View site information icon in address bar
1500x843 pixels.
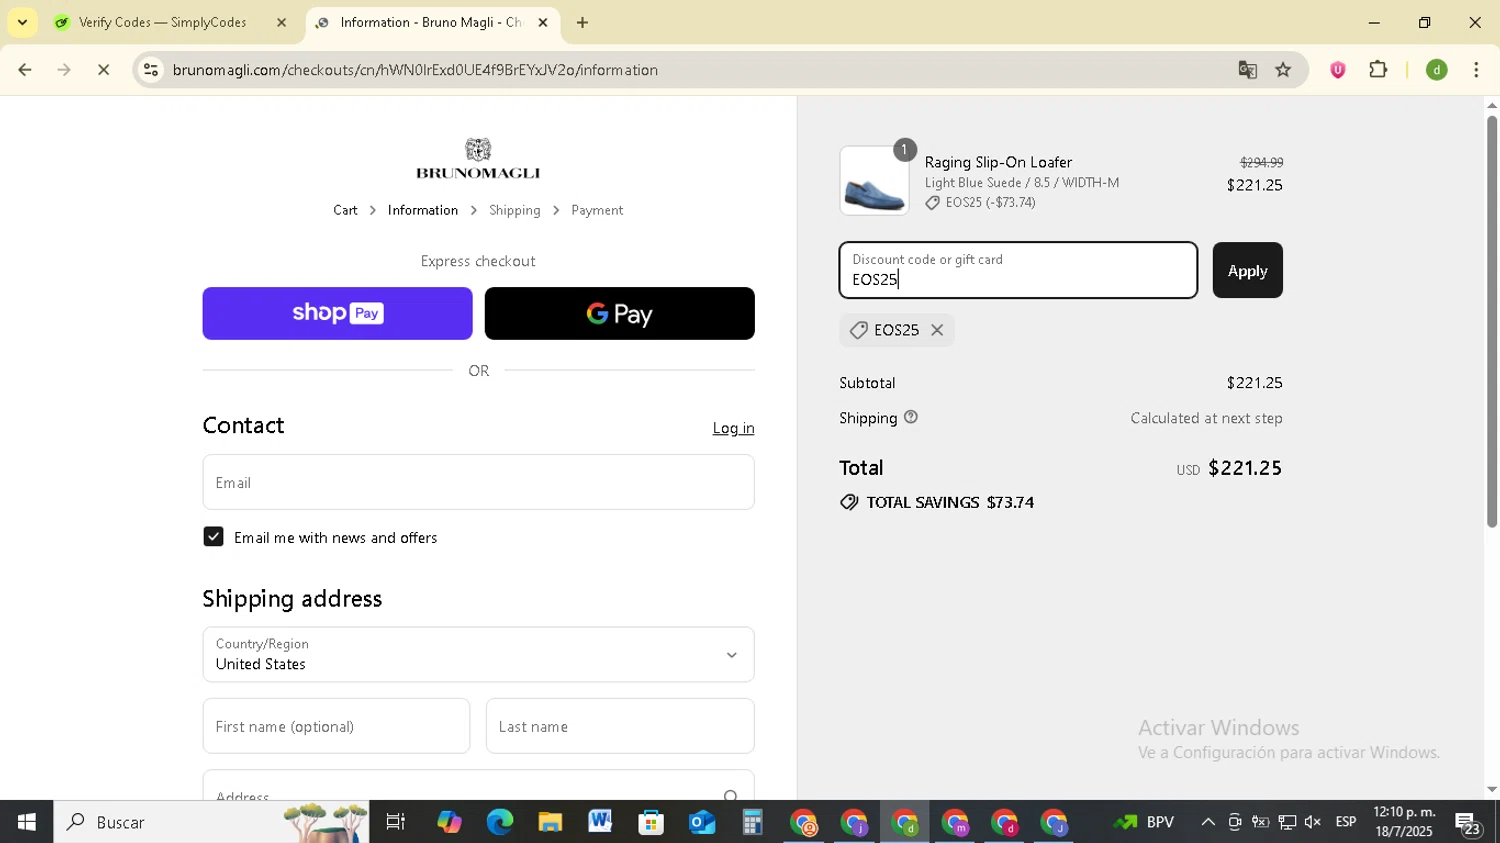coord(151,70)
